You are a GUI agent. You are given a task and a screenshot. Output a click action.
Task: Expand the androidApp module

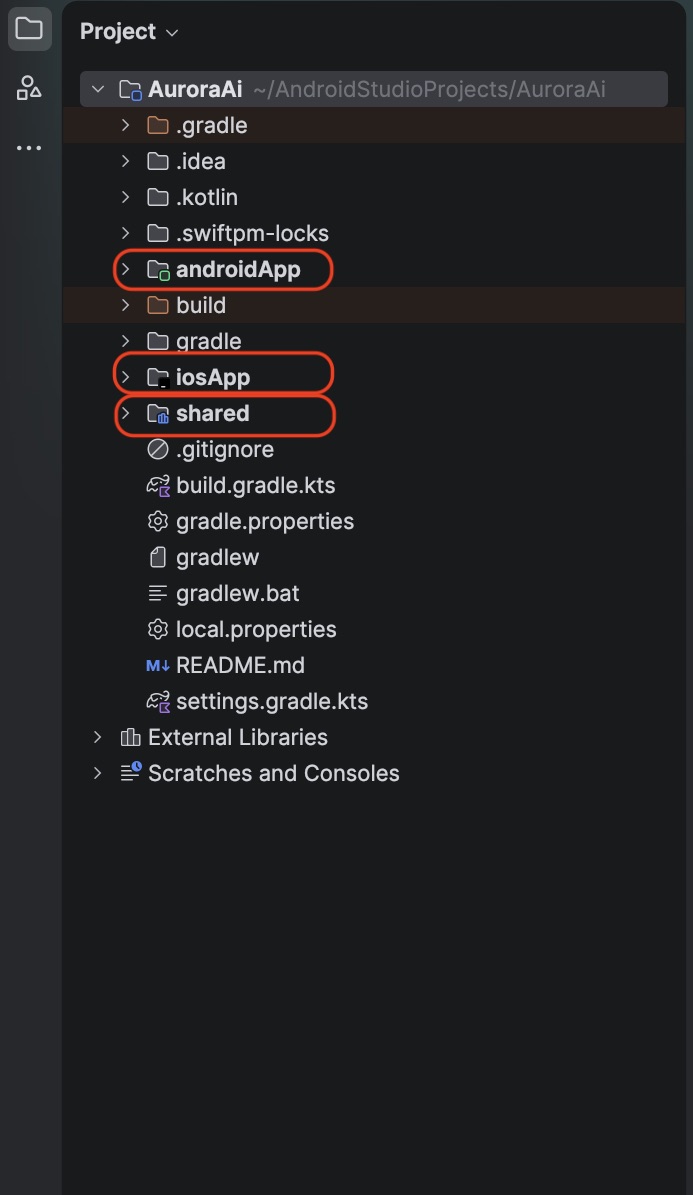126,269
